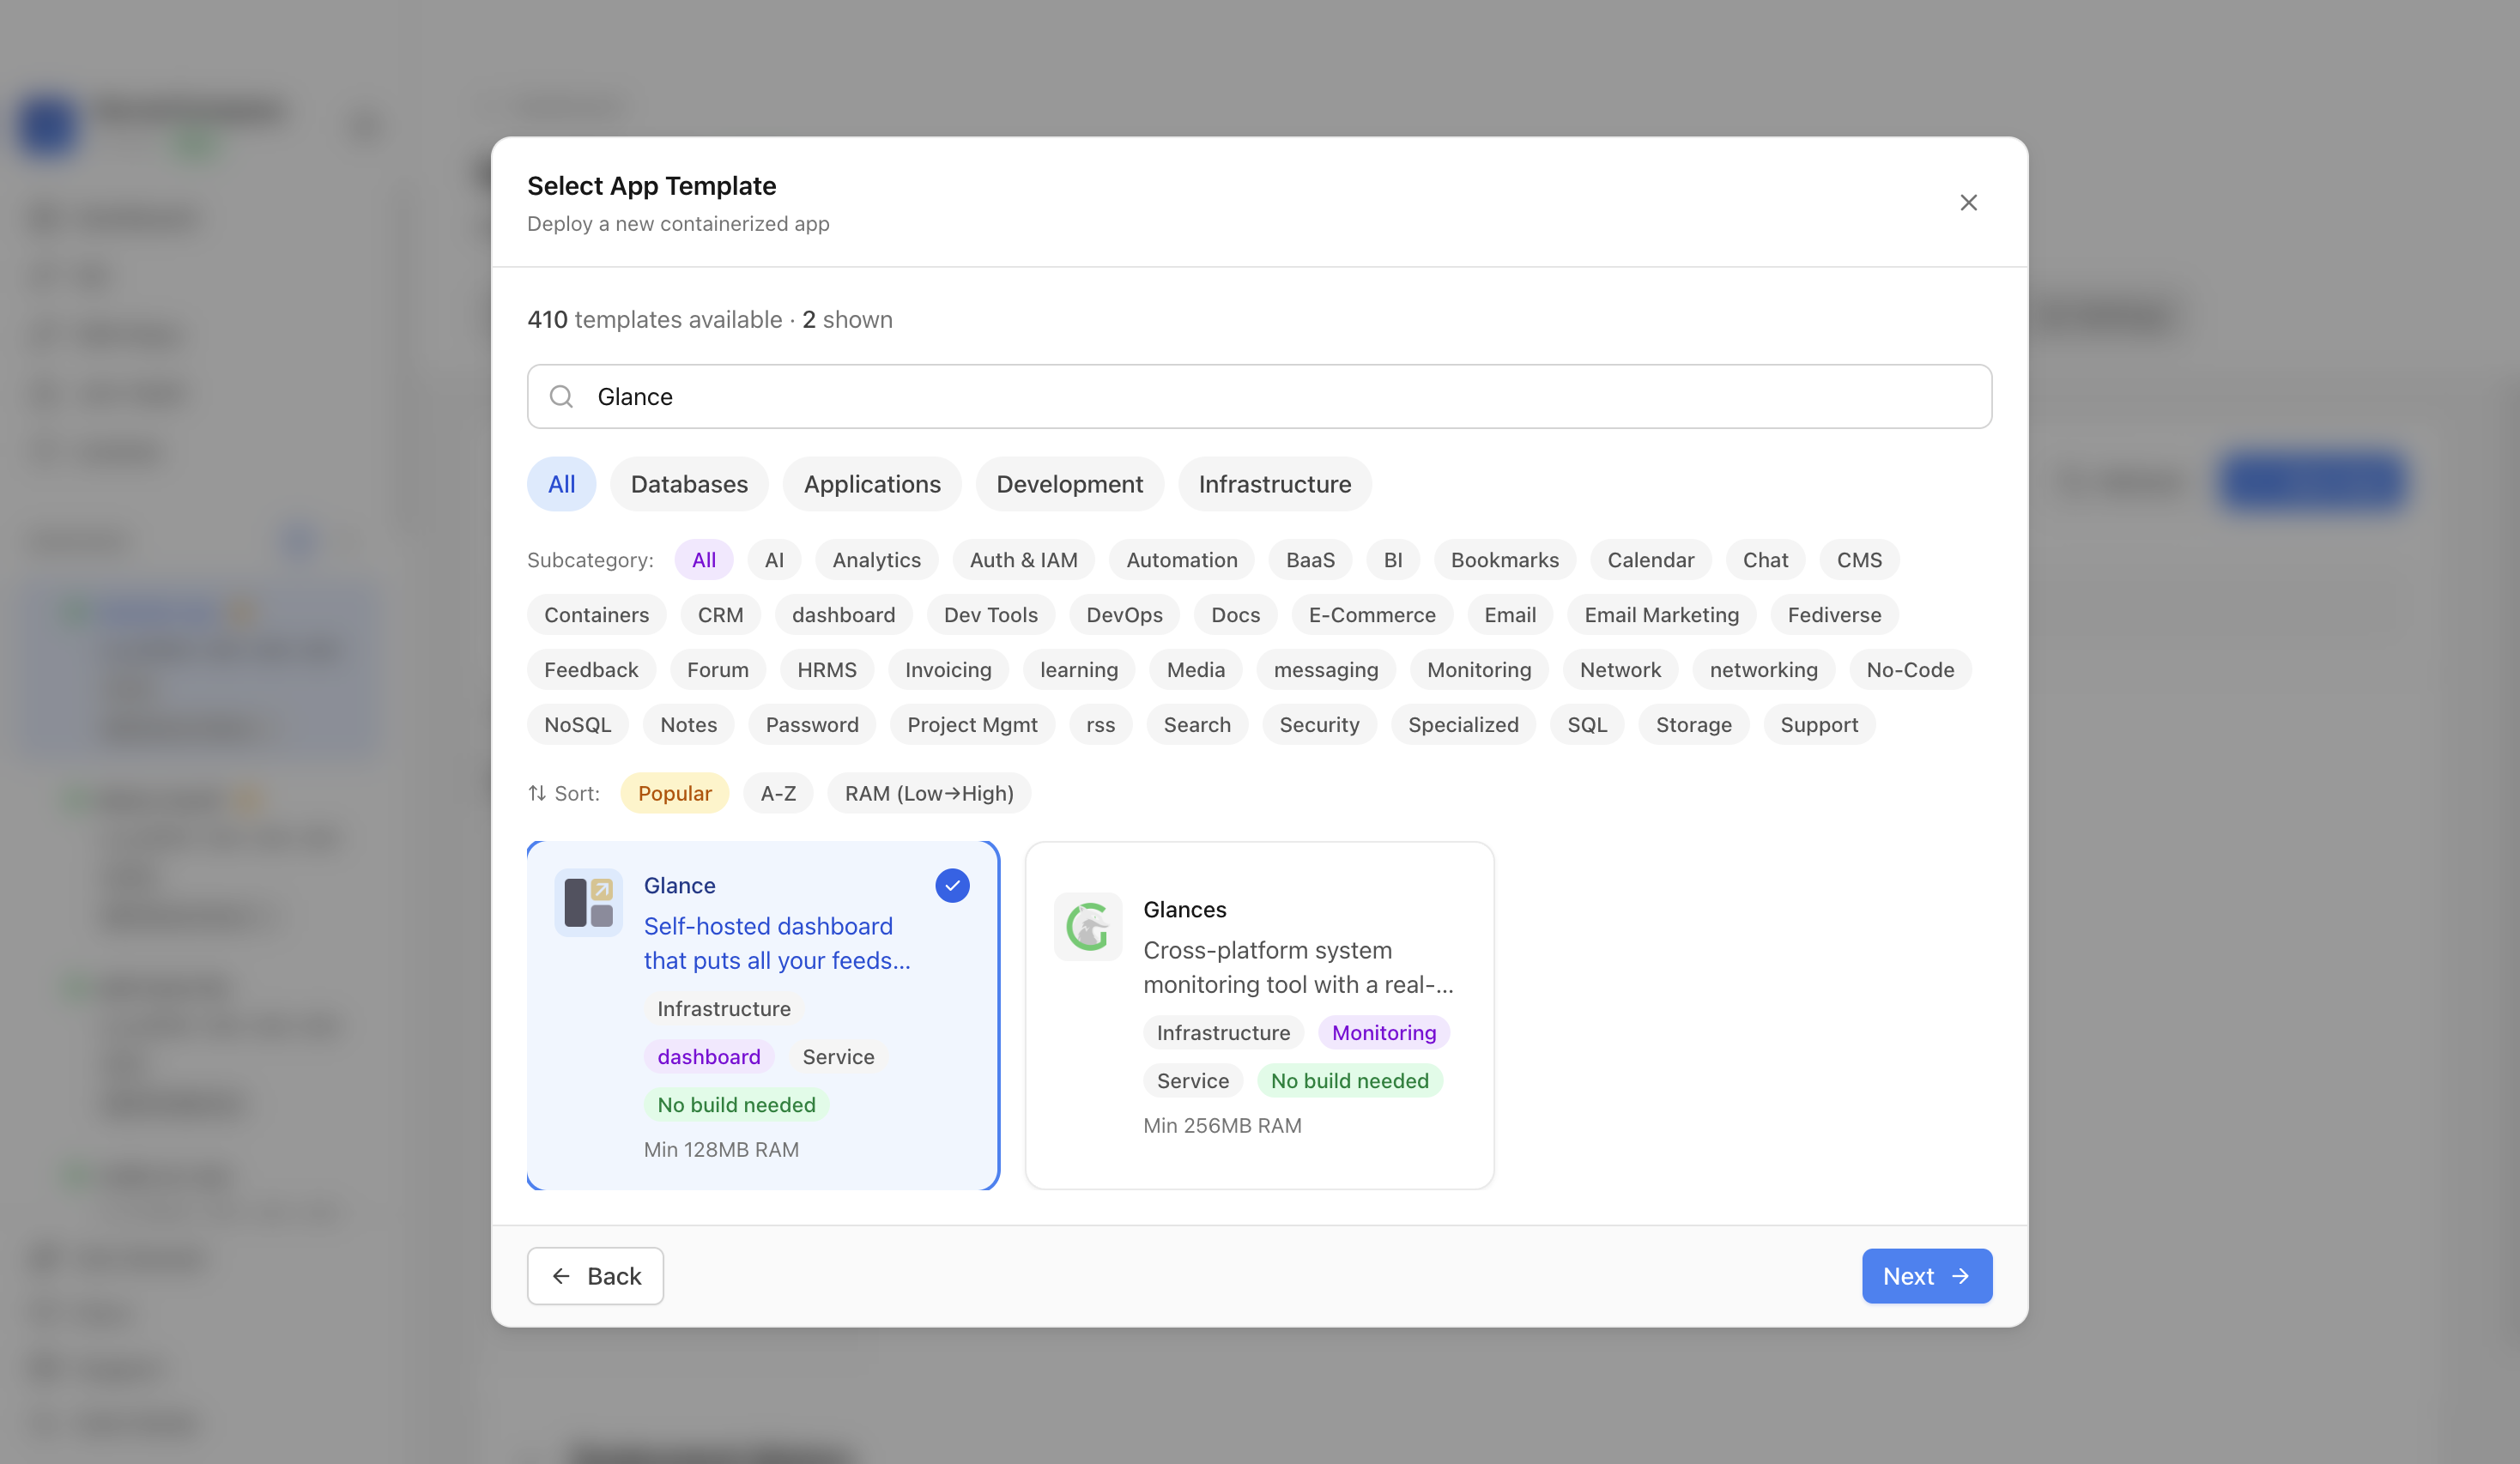
Task: Filter by Containers subcategory
Action: tap(596, 615)
